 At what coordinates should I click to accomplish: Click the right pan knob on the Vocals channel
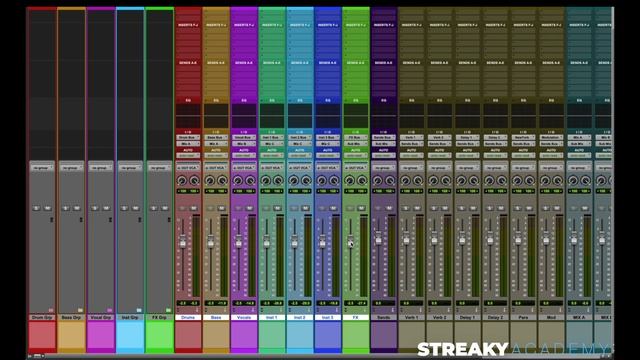click(250, 180)
